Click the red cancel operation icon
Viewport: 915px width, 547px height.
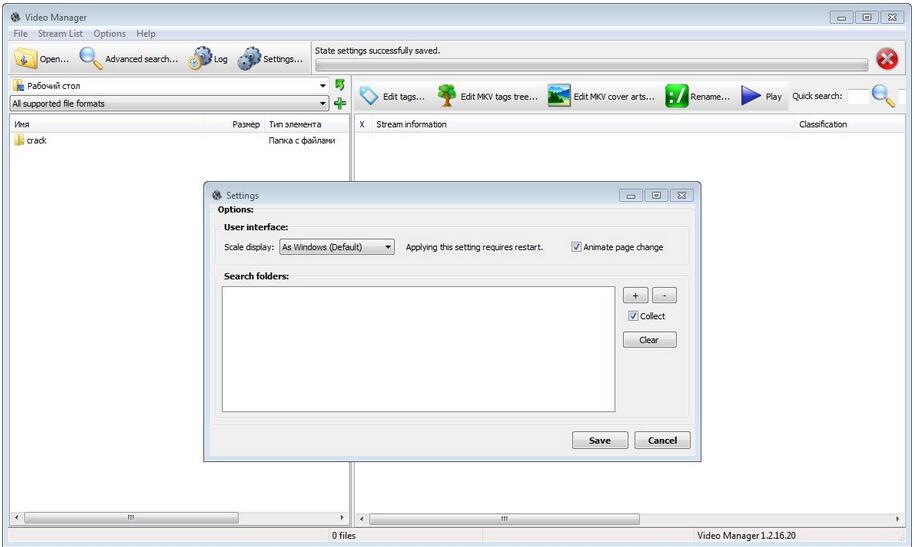point(887,58)
